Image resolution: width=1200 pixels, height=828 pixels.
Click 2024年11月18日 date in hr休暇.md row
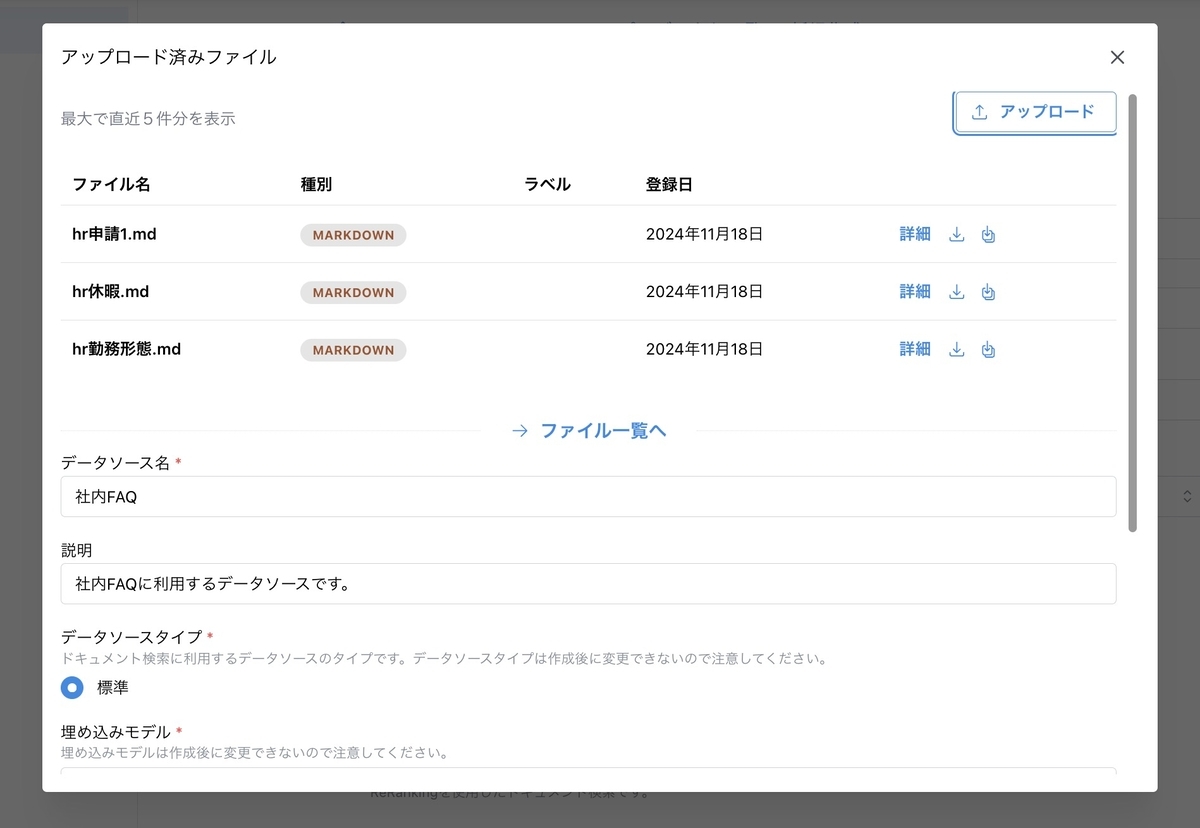[x=704, y=291]
